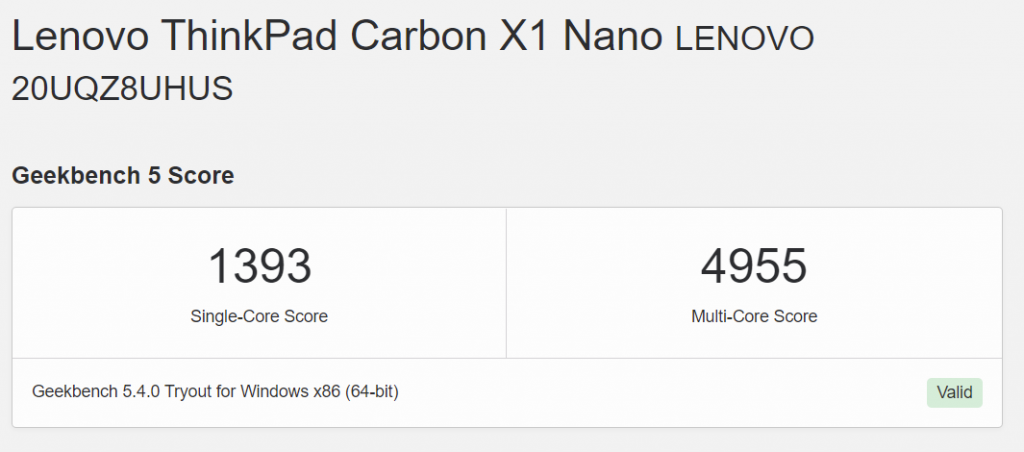Click the 5.4.0 version number
Viewport: 1024px width, 452px height.
141,392
